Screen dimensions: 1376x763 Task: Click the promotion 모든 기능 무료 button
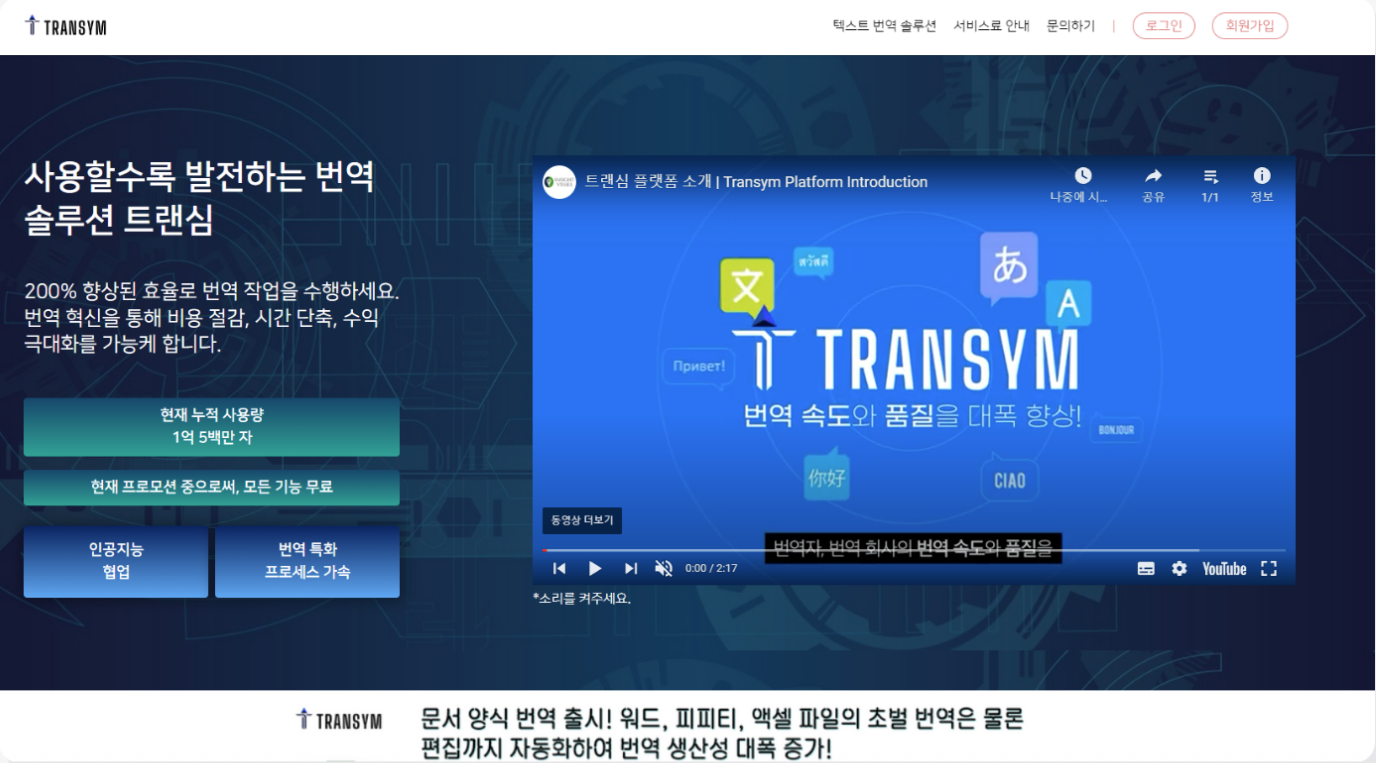pyautogui.click(x=211, y=487)
